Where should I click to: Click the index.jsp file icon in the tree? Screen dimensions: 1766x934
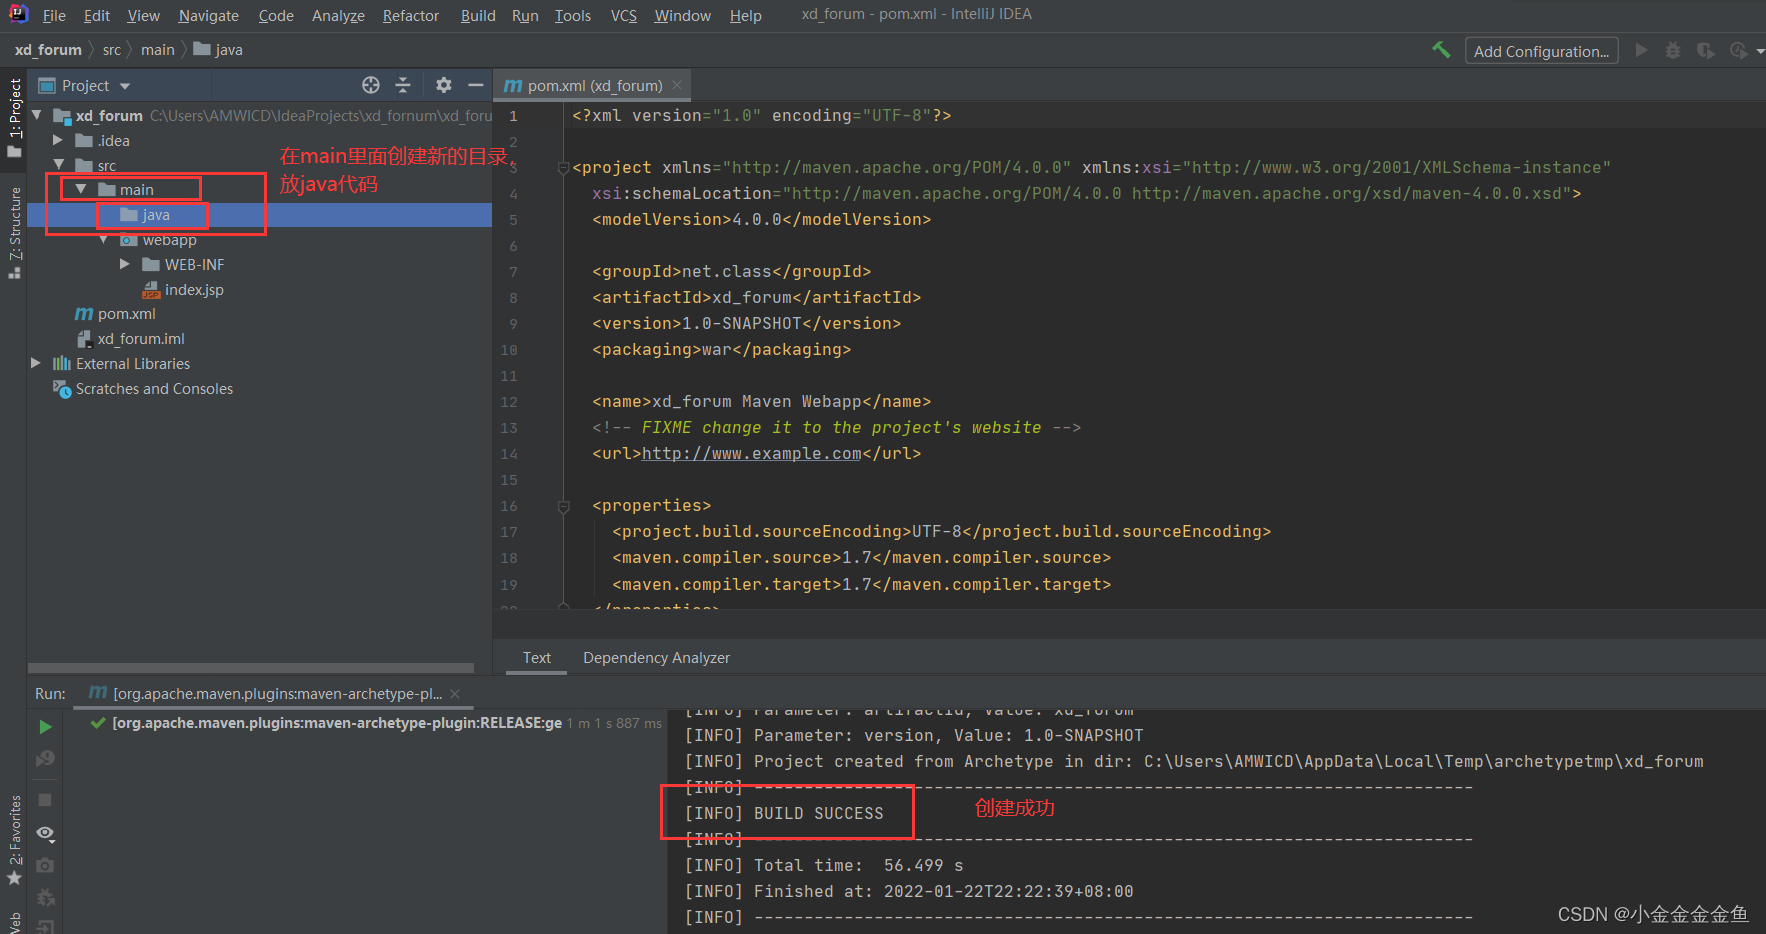[x=151, y=290]
